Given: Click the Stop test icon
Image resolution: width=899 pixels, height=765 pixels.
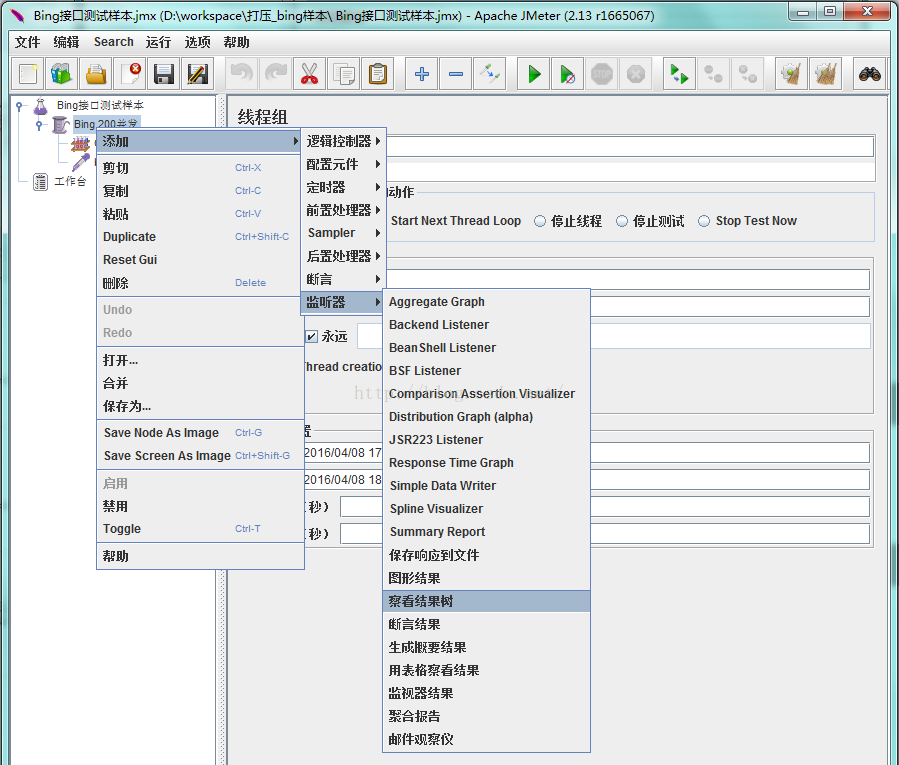Looking at the screenshot, I should pyautogui.click(x=601, y=74).
